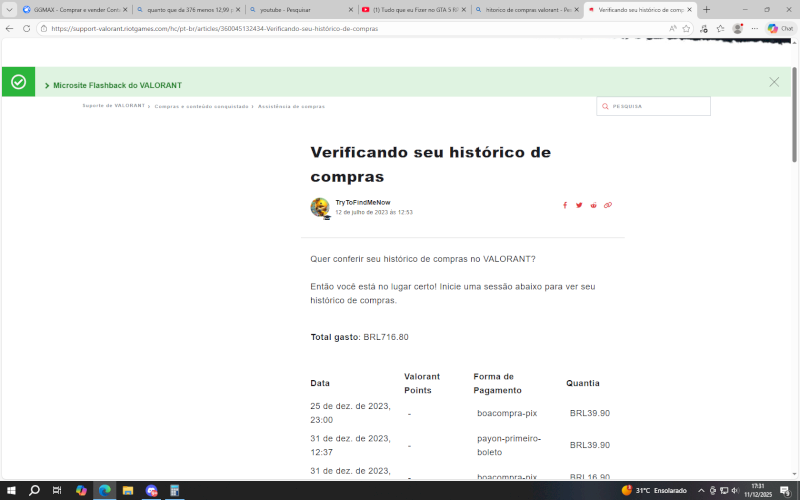Open Compras e conteúdo conquistado breadcrumb
This screenshot has height=500, width=800.
coord(202,106)
